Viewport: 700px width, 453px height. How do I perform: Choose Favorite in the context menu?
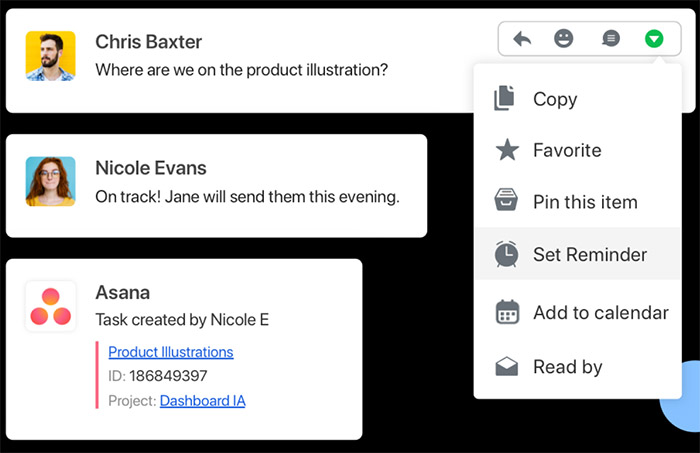[x=567, y=150]
